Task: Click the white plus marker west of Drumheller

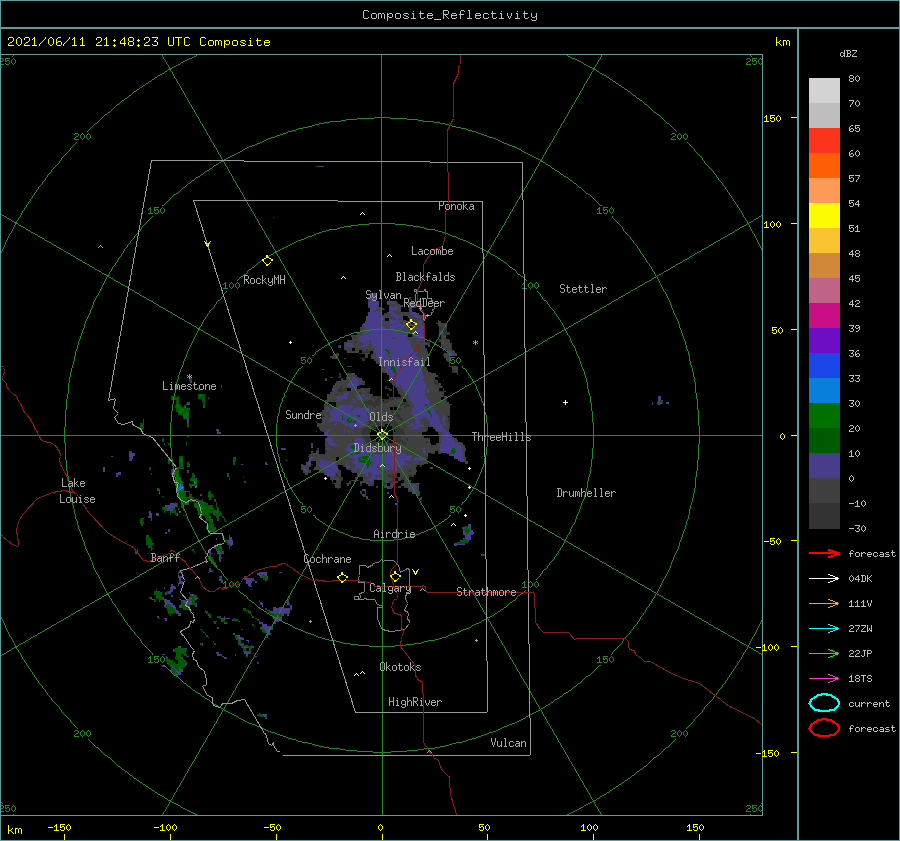Action: pyautogui.click(x=565, y=402)
